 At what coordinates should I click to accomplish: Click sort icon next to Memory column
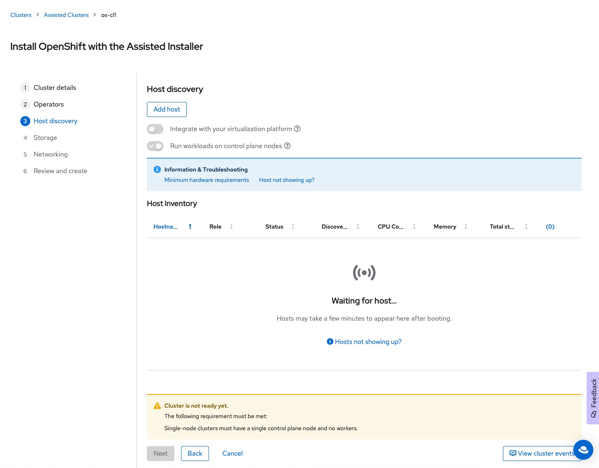click(x=466, y=227)
